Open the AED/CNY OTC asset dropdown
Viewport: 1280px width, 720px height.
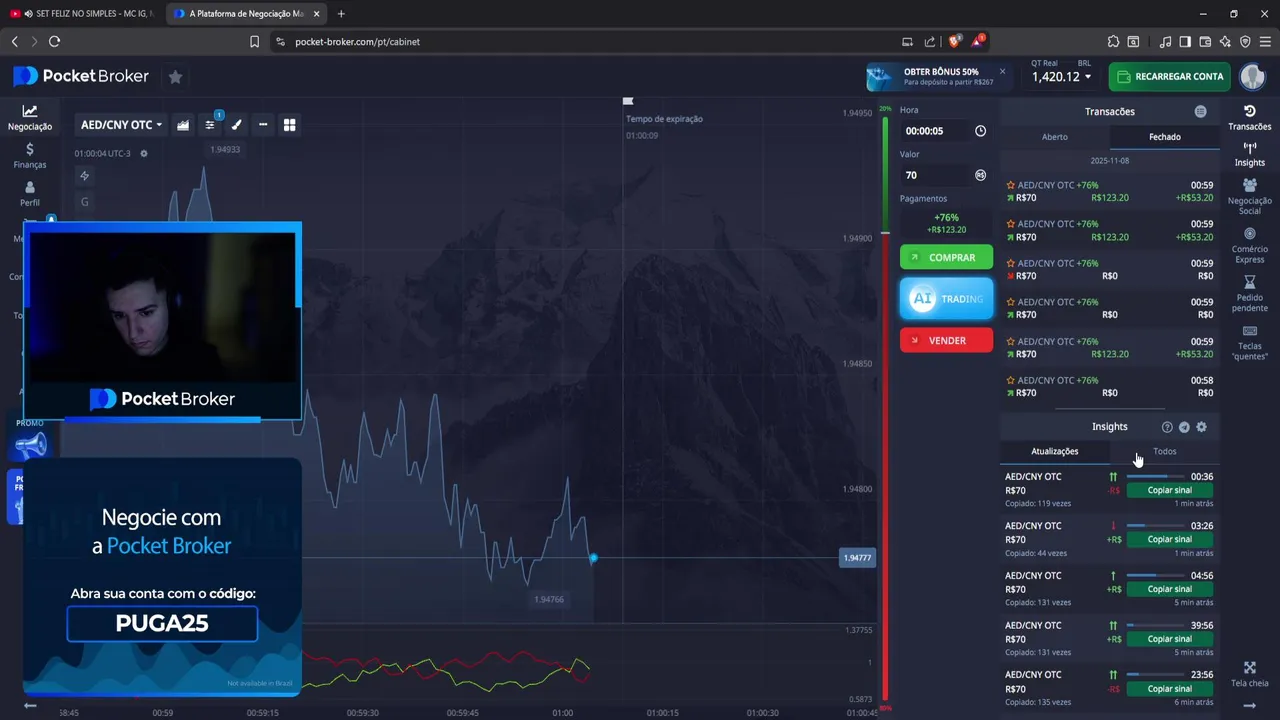pos(121,125)
